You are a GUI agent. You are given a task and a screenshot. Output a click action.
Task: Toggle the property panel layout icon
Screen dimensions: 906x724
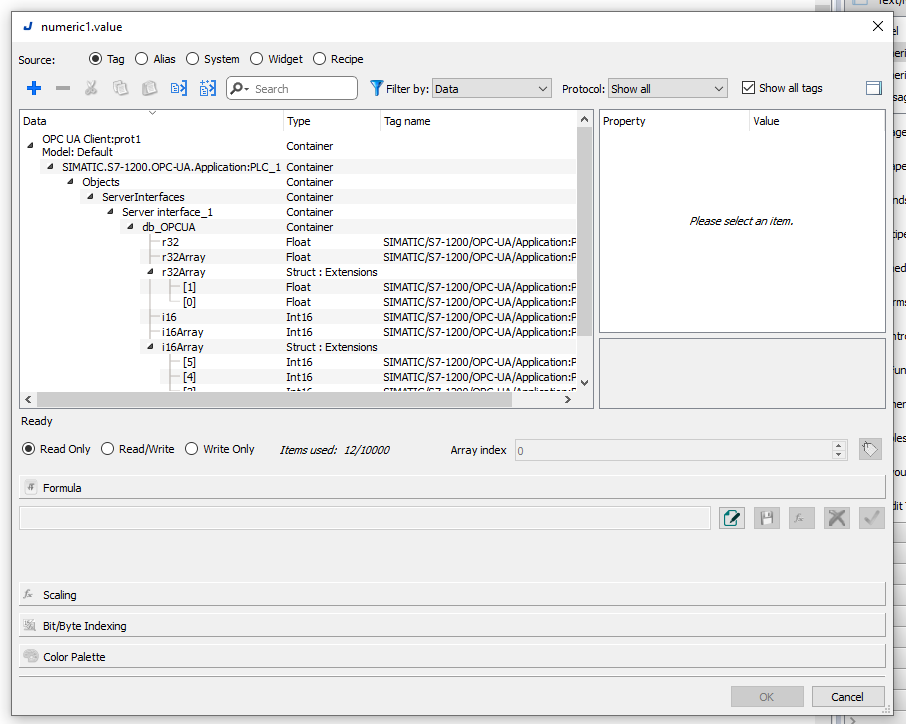pyautogui.click(x=874, y=88)
